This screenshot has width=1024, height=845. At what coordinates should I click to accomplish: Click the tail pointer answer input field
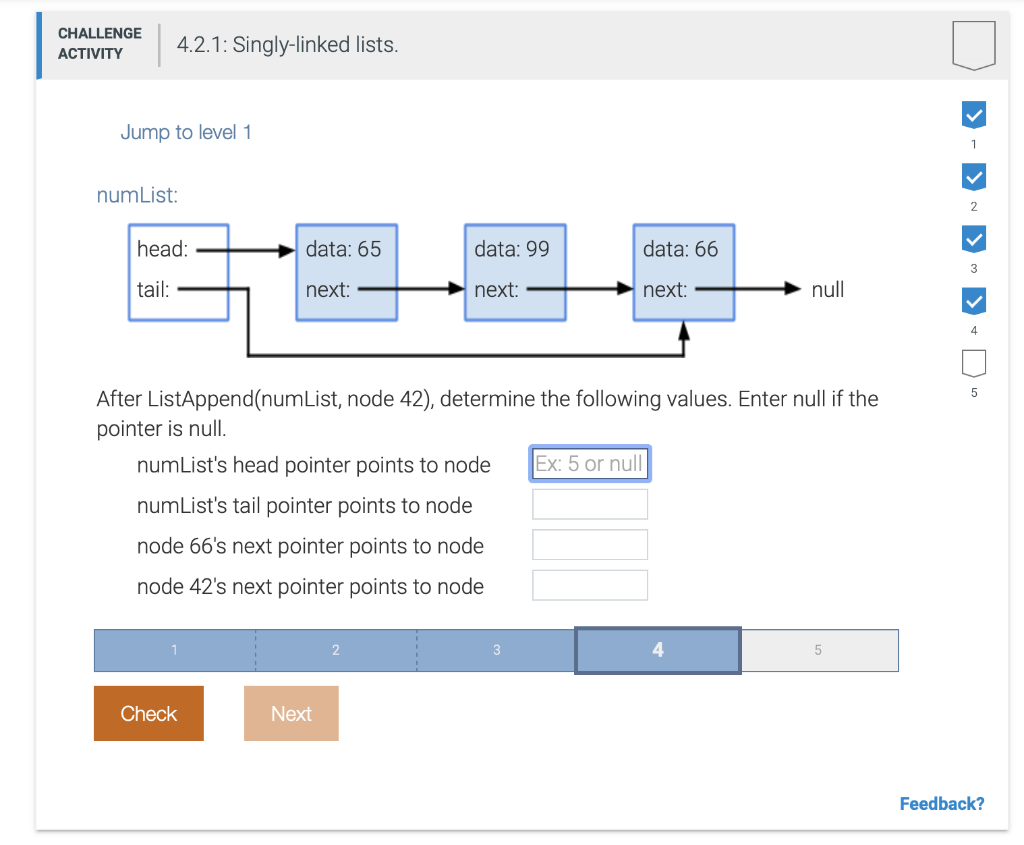(589, 504)
